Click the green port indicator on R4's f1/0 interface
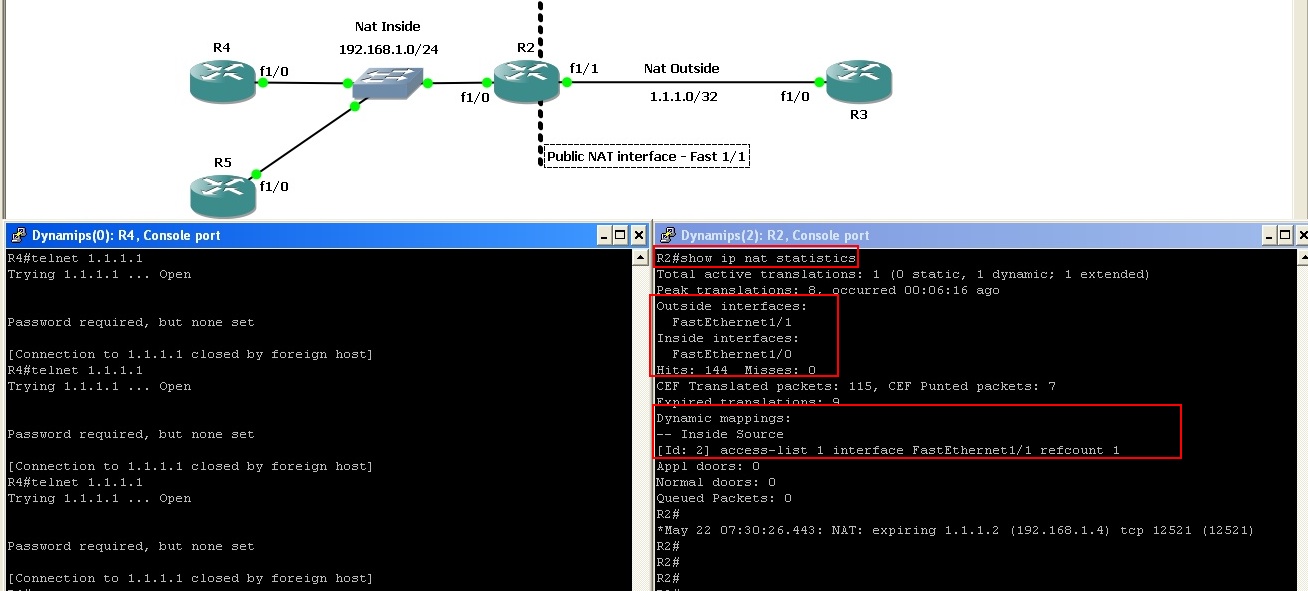Viewport: 1308px width, 591px height. [x=263, y=84]
